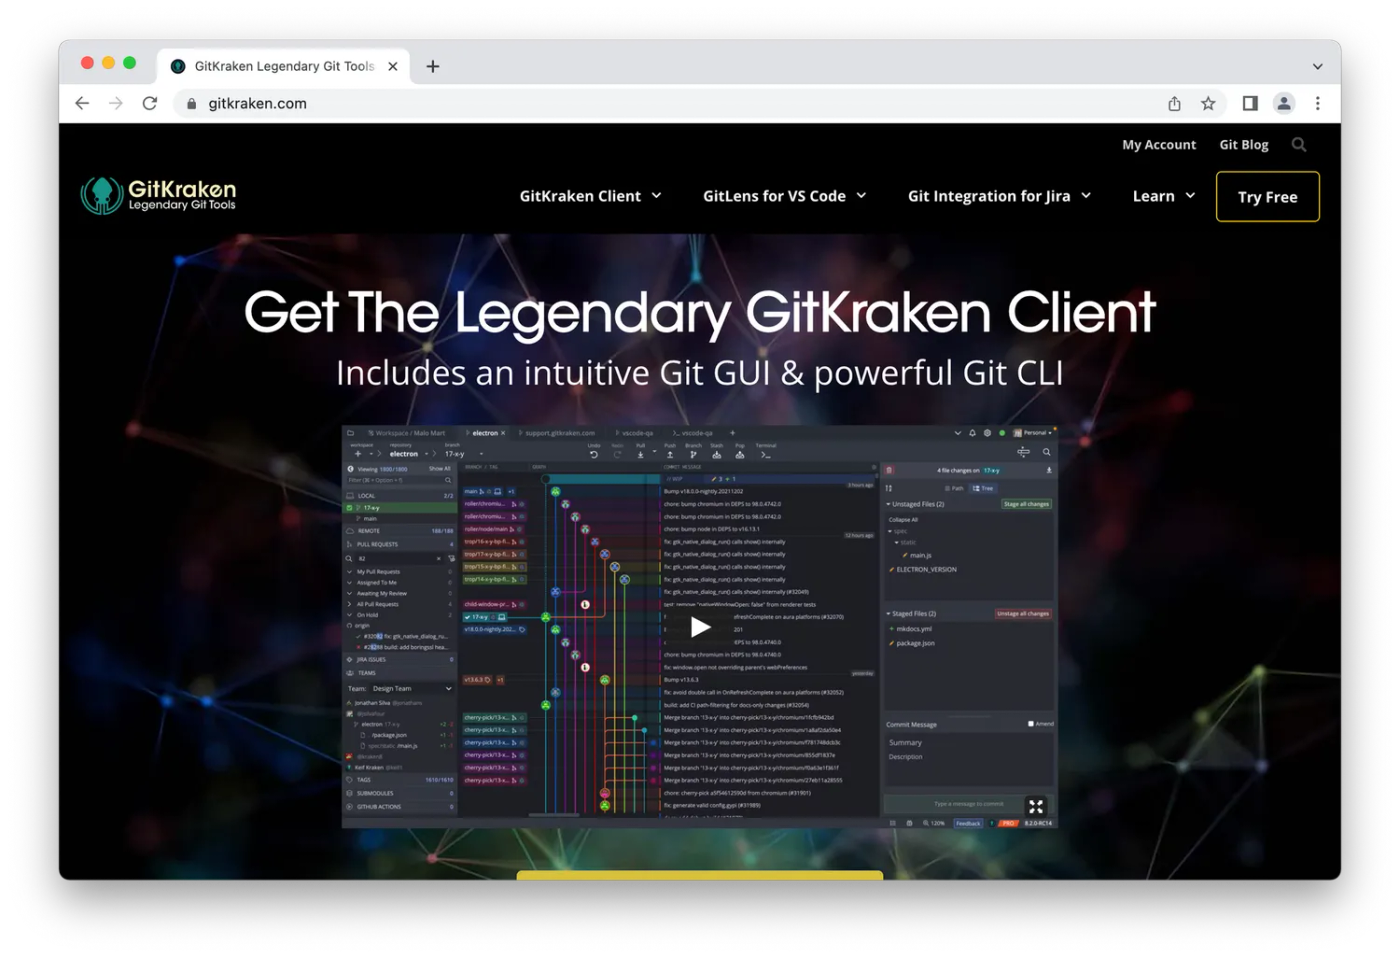Collapse the Staged Files section
The width and height of the screenshot is (1400, 958).
pos(888,614)
